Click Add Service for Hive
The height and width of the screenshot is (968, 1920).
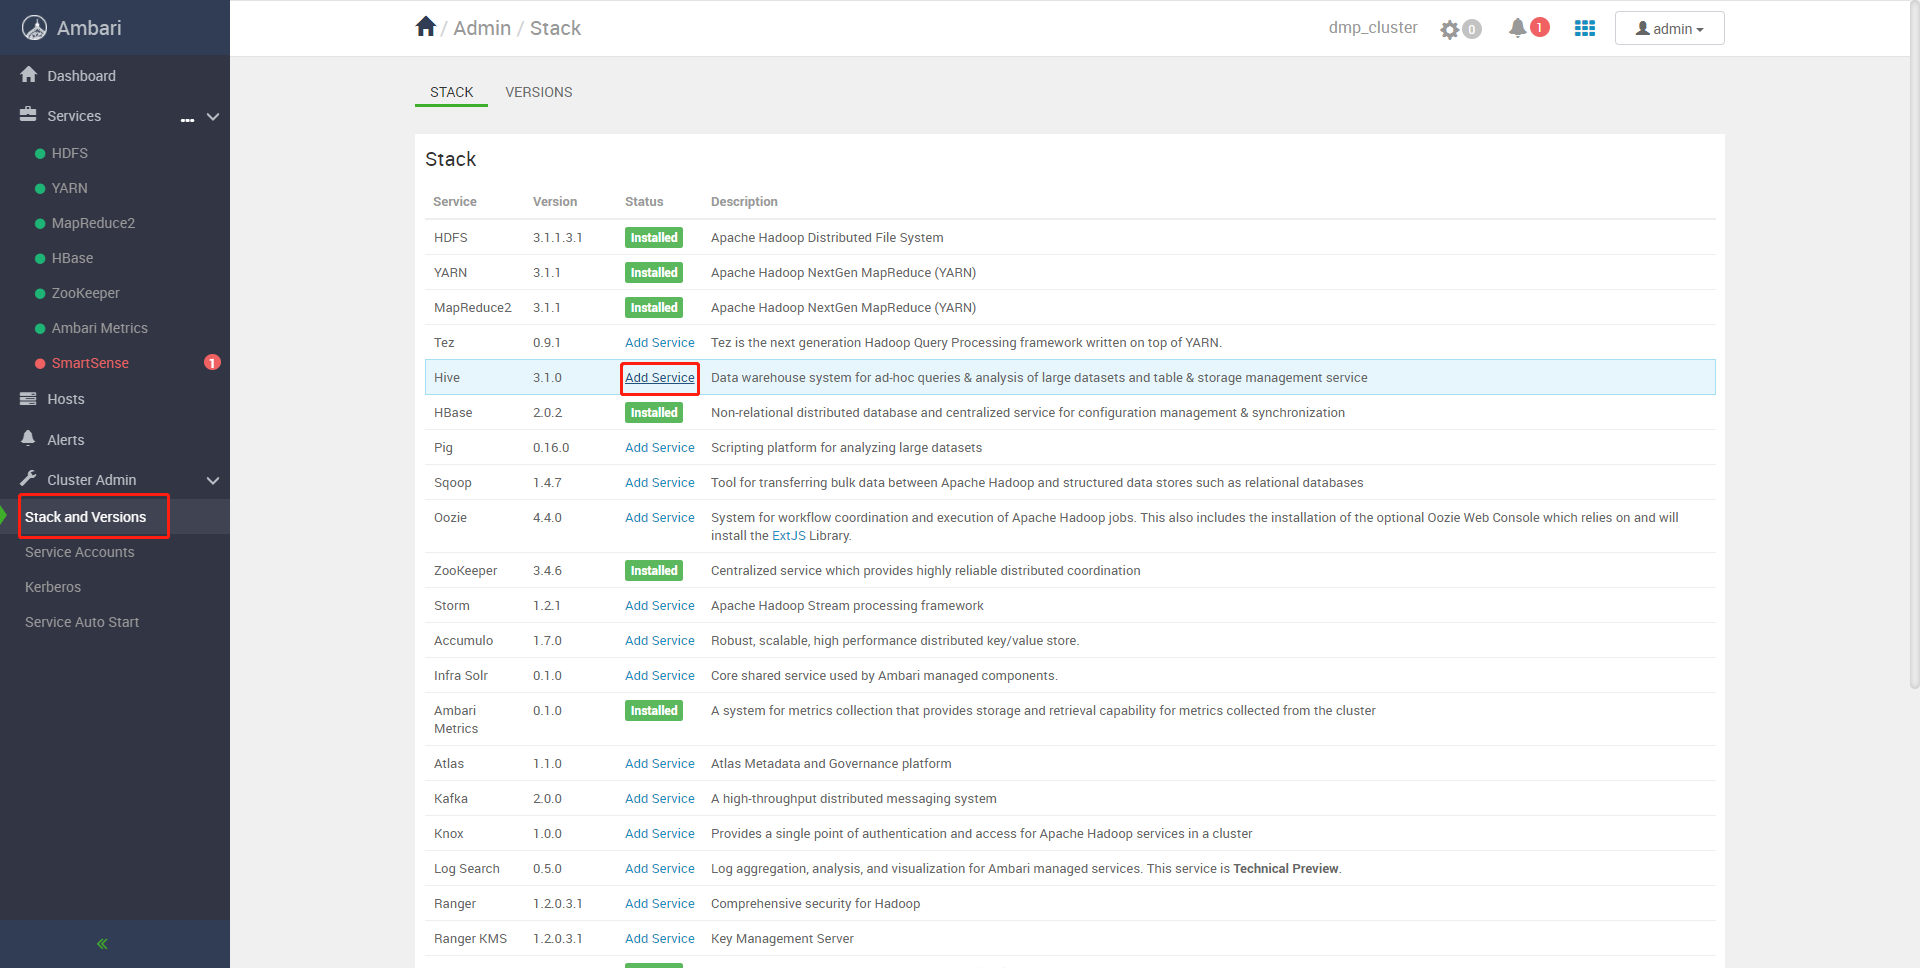point(660,378)
